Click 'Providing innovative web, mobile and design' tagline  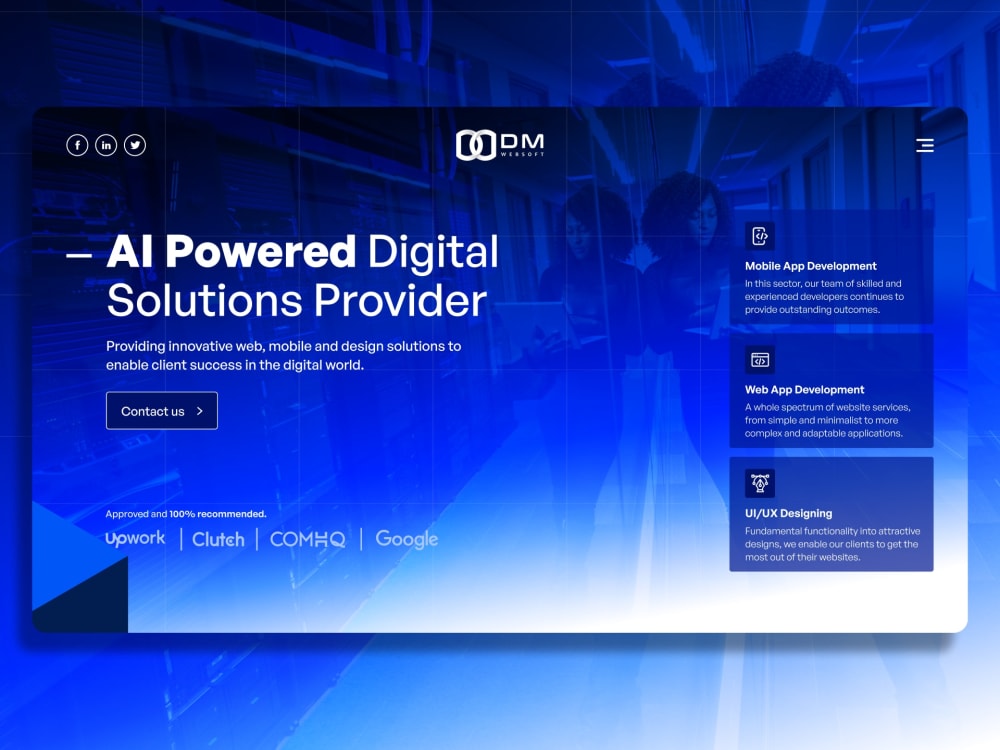coord(283,355)
